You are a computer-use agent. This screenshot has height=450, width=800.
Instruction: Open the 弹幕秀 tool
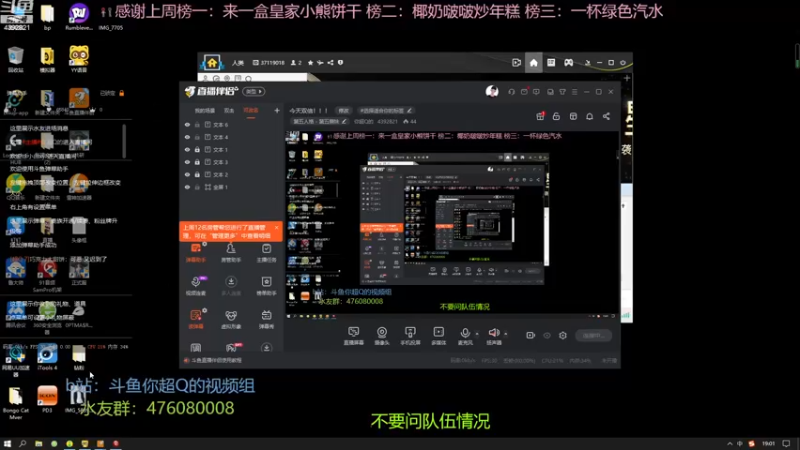(266, 319)
